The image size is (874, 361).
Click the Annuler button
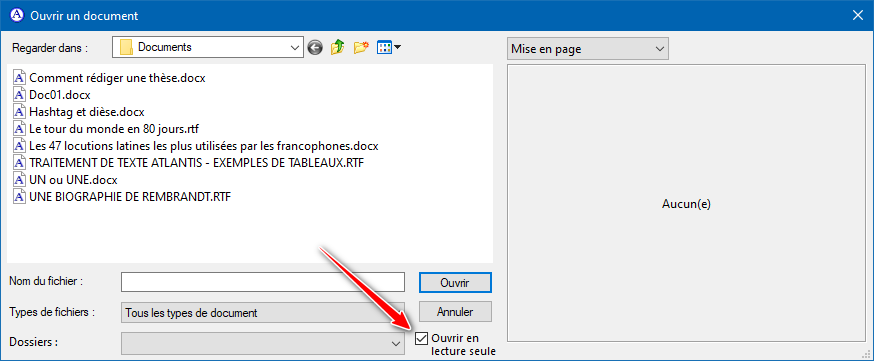455,312
